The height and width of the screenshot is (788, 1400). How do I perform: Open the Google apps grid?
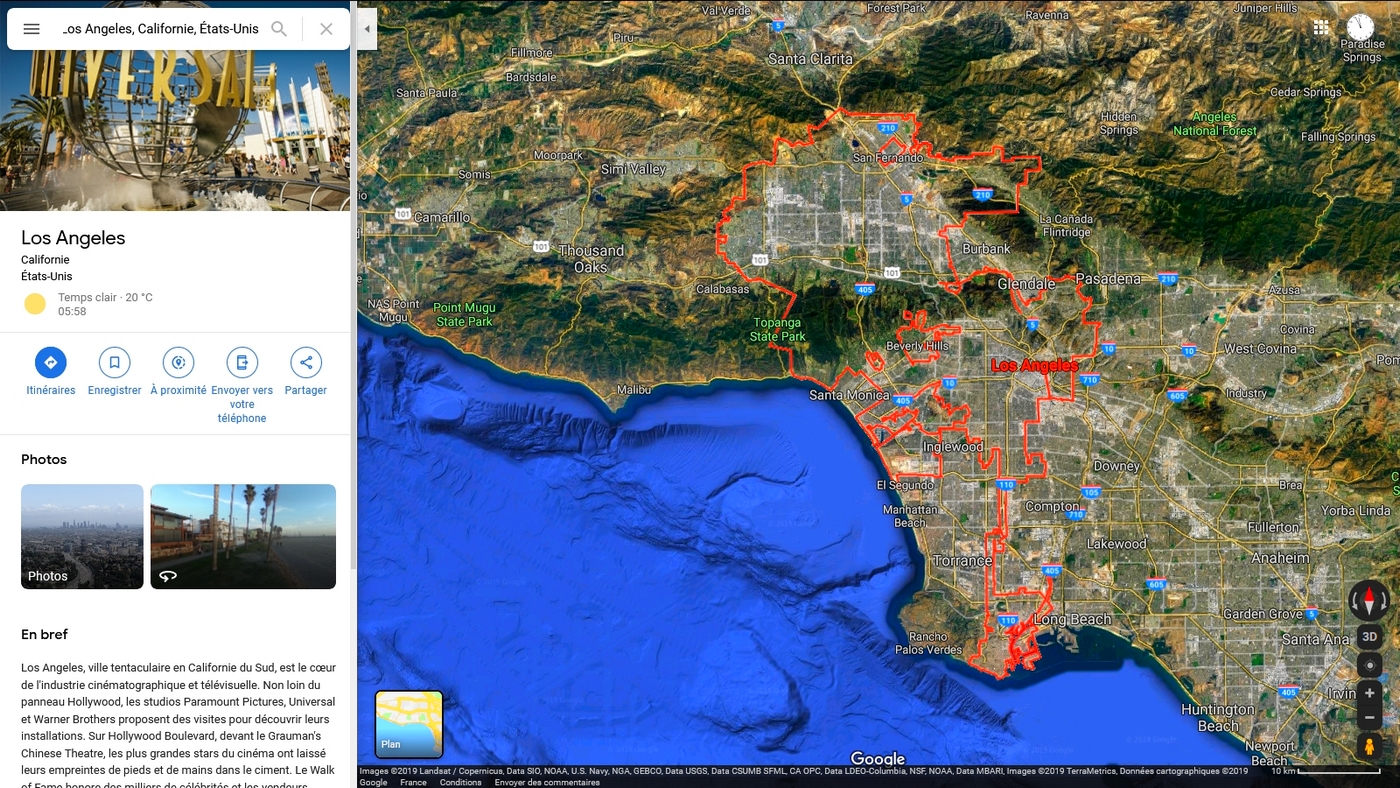(1321, 28)
